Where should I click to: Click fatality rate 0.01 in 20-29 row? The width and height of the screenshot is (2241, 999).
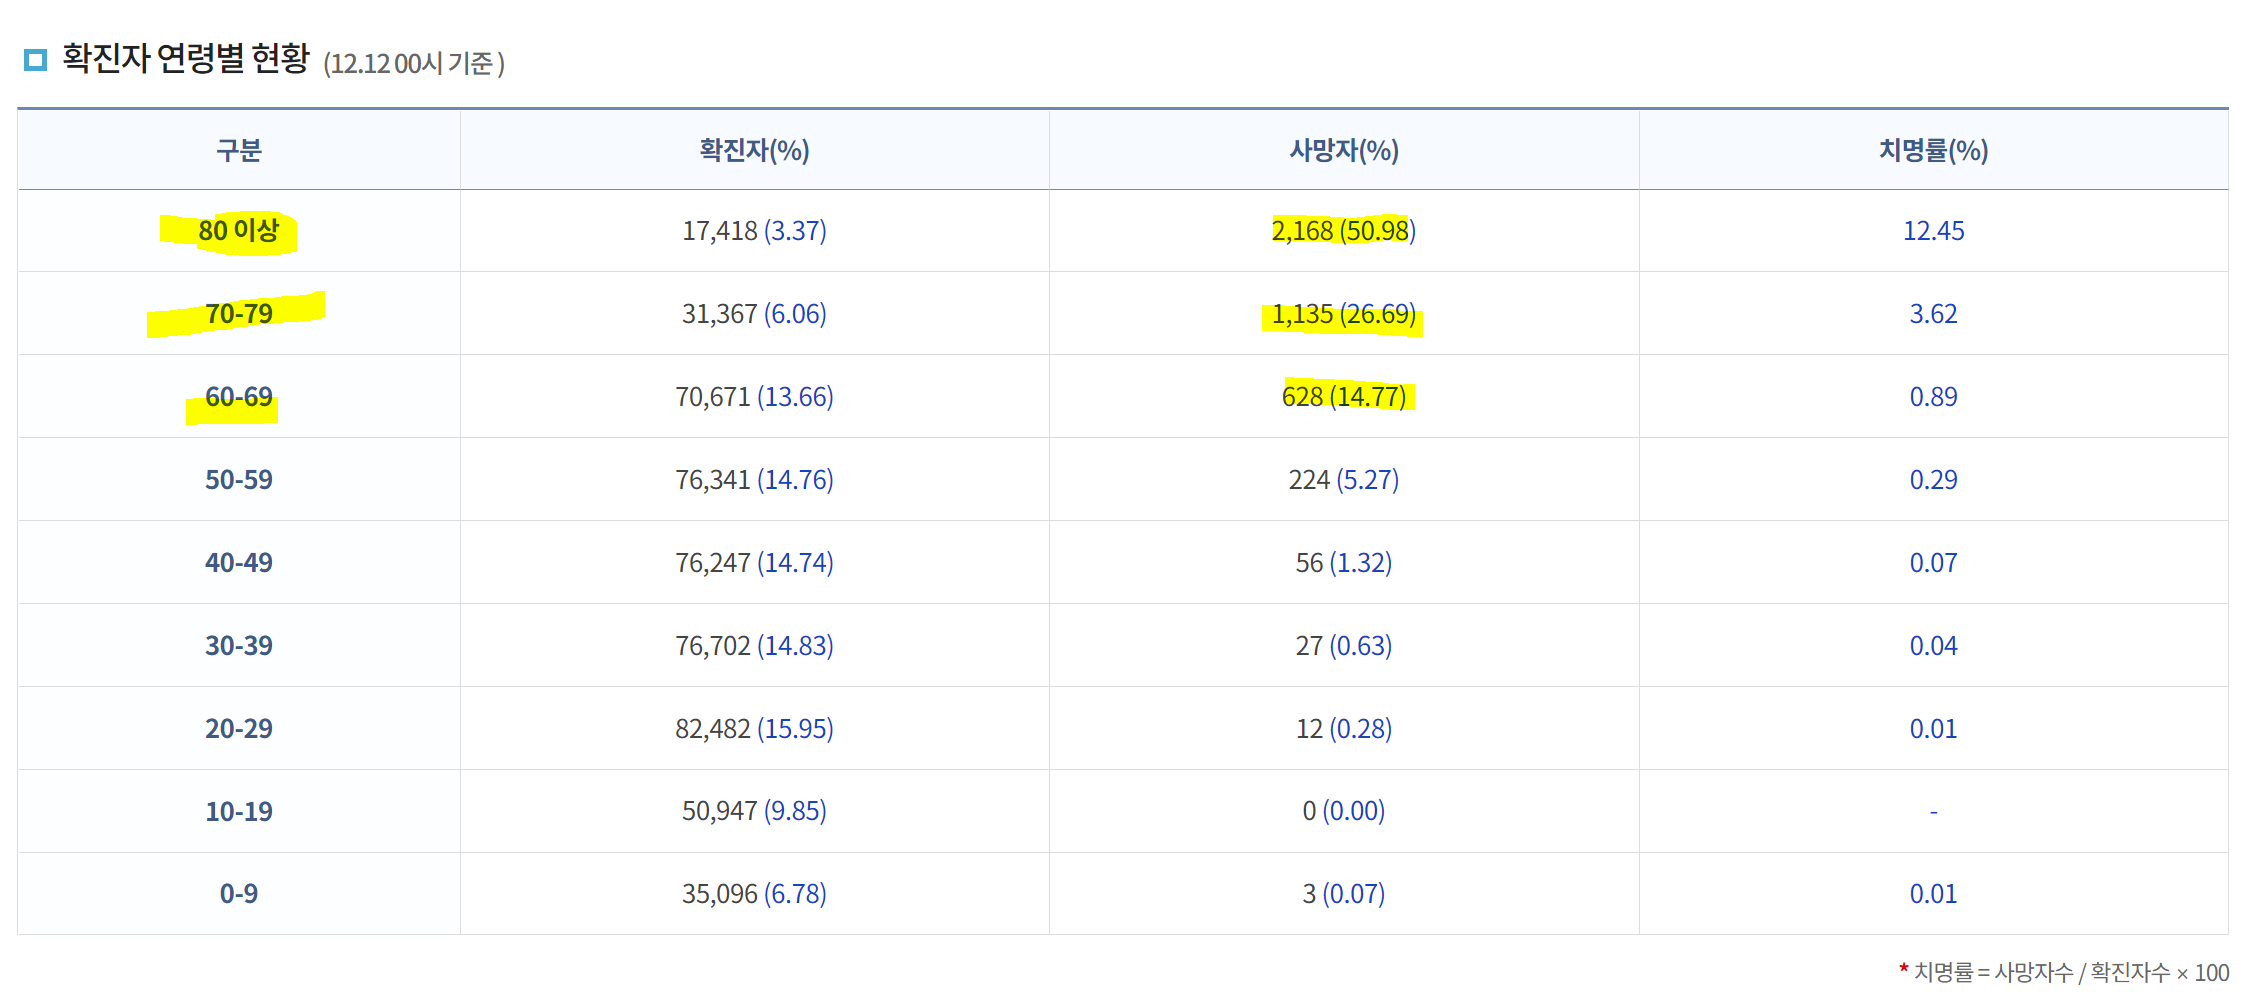point(1933,729)
